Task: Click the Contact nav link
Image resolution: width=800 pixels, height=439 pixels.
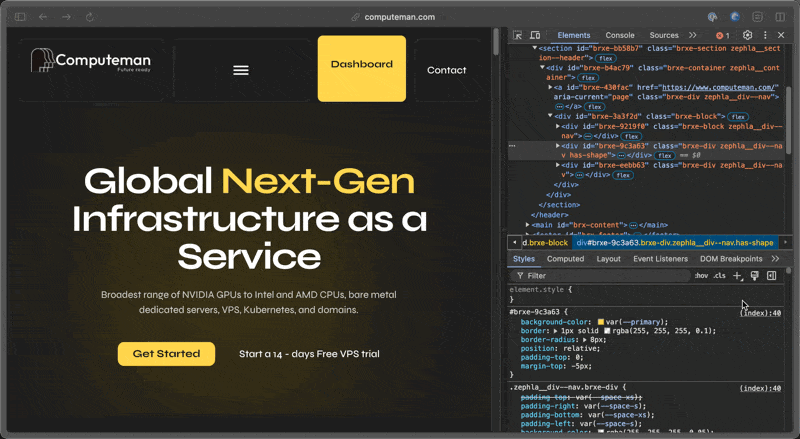Action: coord(446,70)
